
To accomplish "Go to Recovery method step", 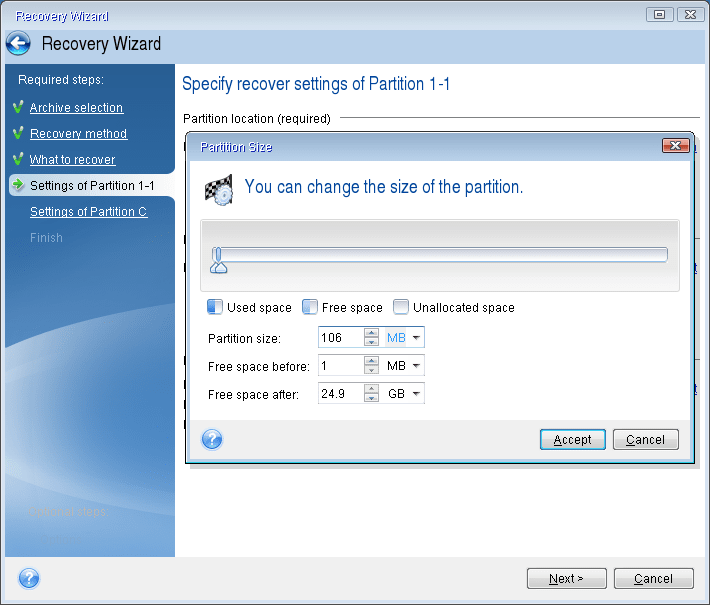I will (x=78, y=134).
